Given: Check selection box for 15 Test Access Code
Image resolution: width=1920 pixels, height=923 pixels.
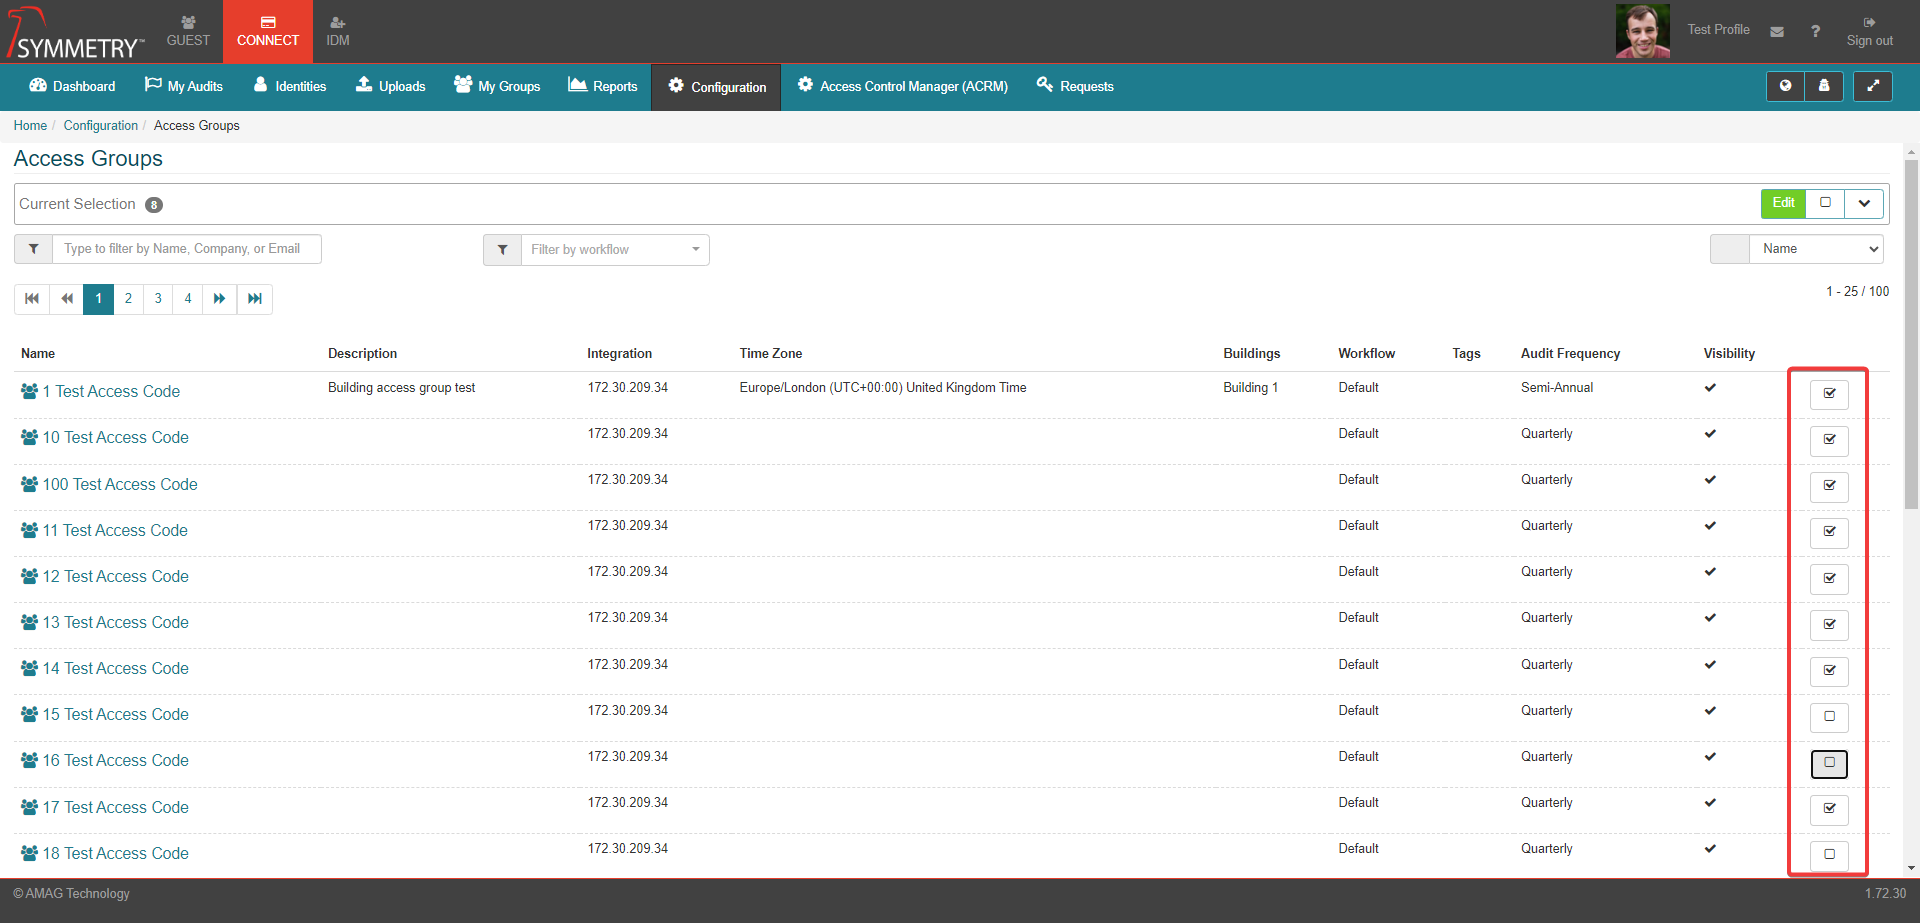Looking at the screenshot, I should click(x=1829, y=717).
